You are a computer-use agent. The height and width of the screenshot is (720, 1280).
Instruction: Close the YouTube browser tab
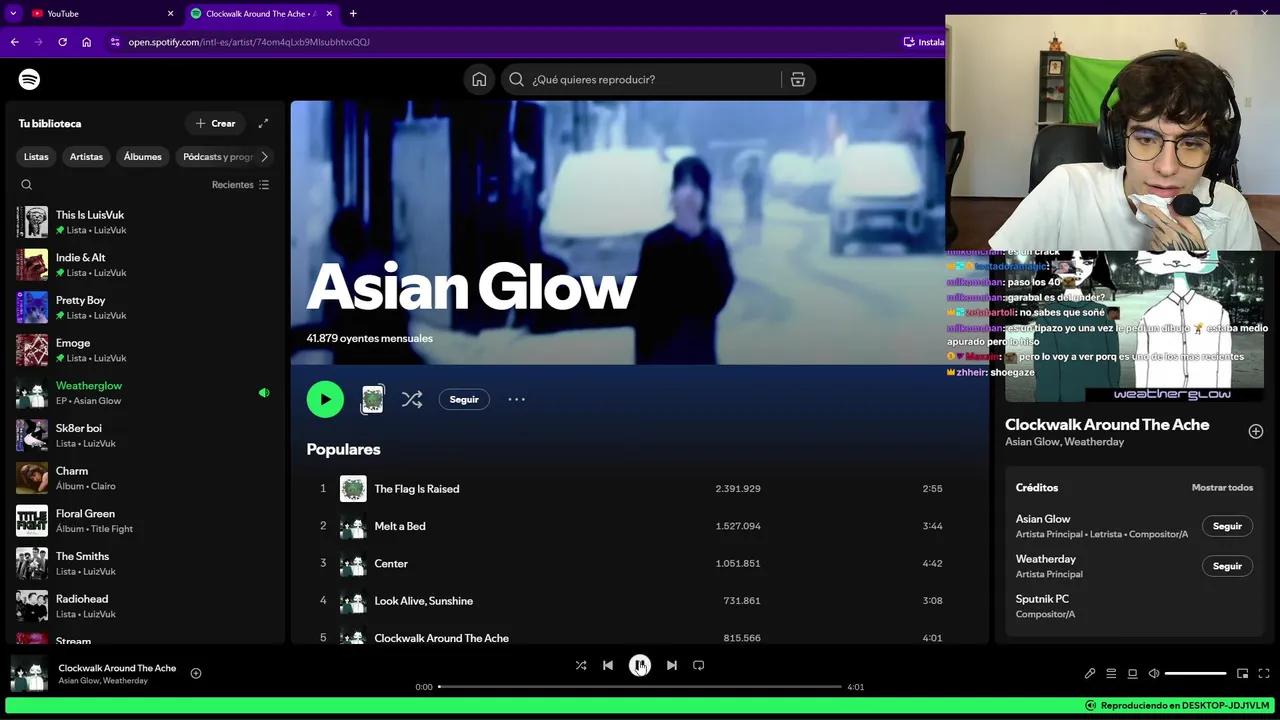click(170, 13)
